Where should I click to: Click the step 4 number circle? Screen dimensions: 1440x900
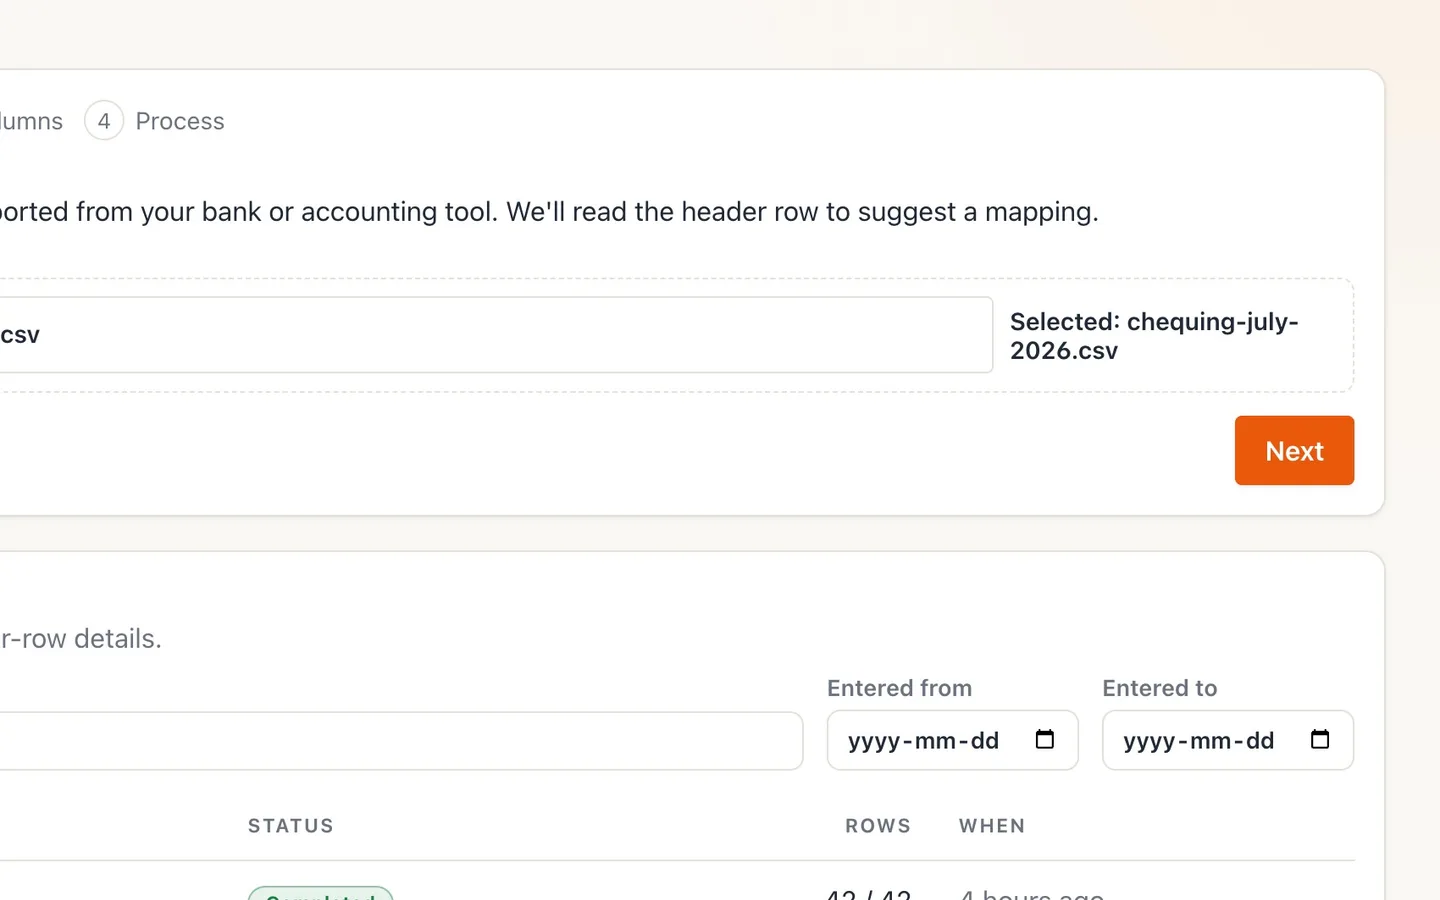(x=104, y=121)
